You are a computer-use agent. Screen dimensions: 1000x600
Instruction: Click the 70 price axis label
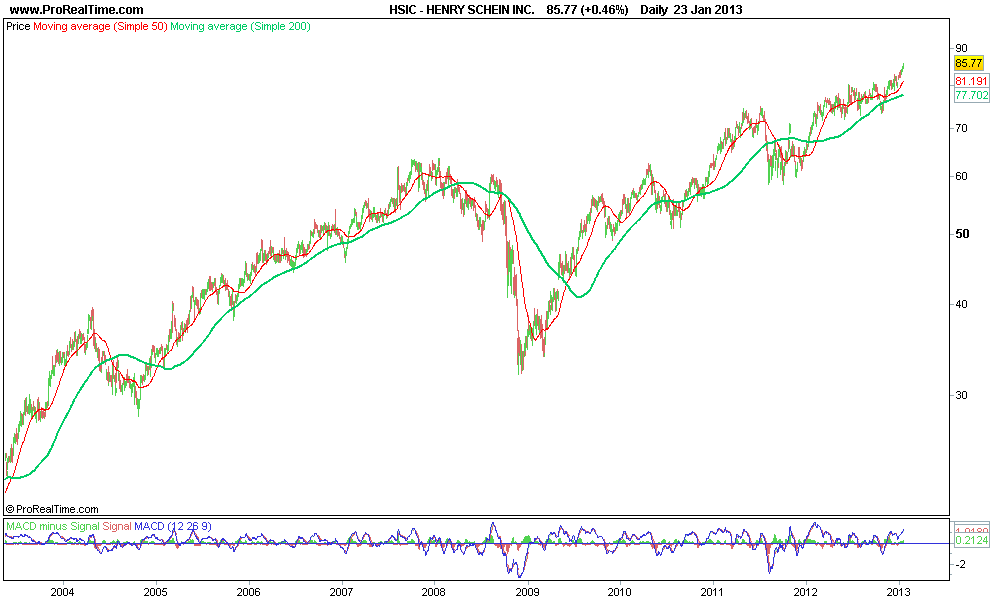pos(960,128)
